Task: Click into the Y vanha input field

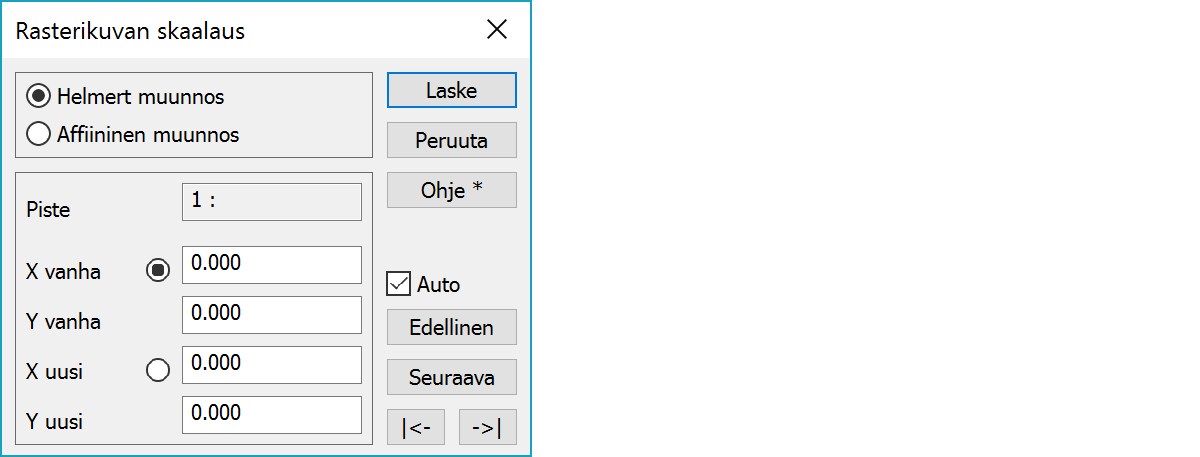Action: (271, 315)
